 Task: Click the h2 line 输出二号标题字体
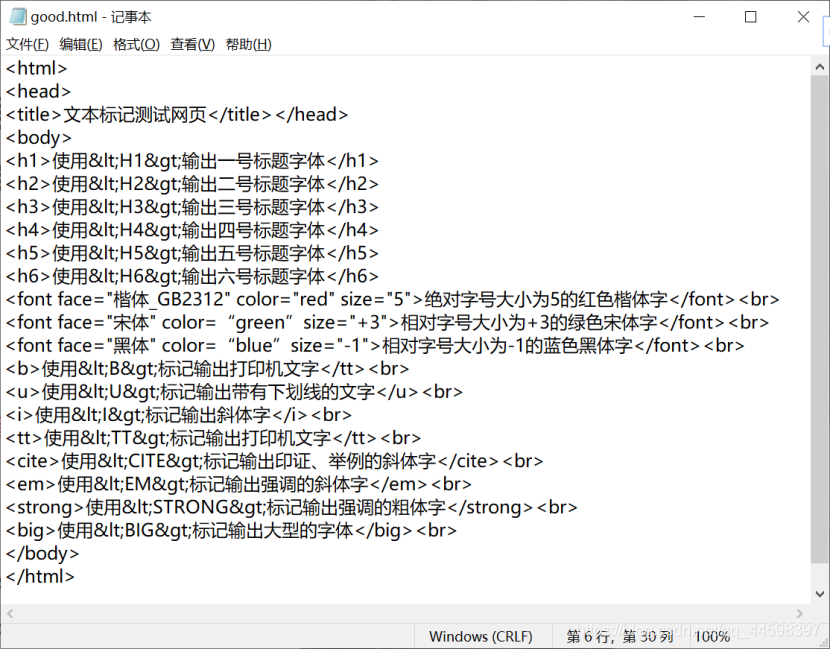192,184
